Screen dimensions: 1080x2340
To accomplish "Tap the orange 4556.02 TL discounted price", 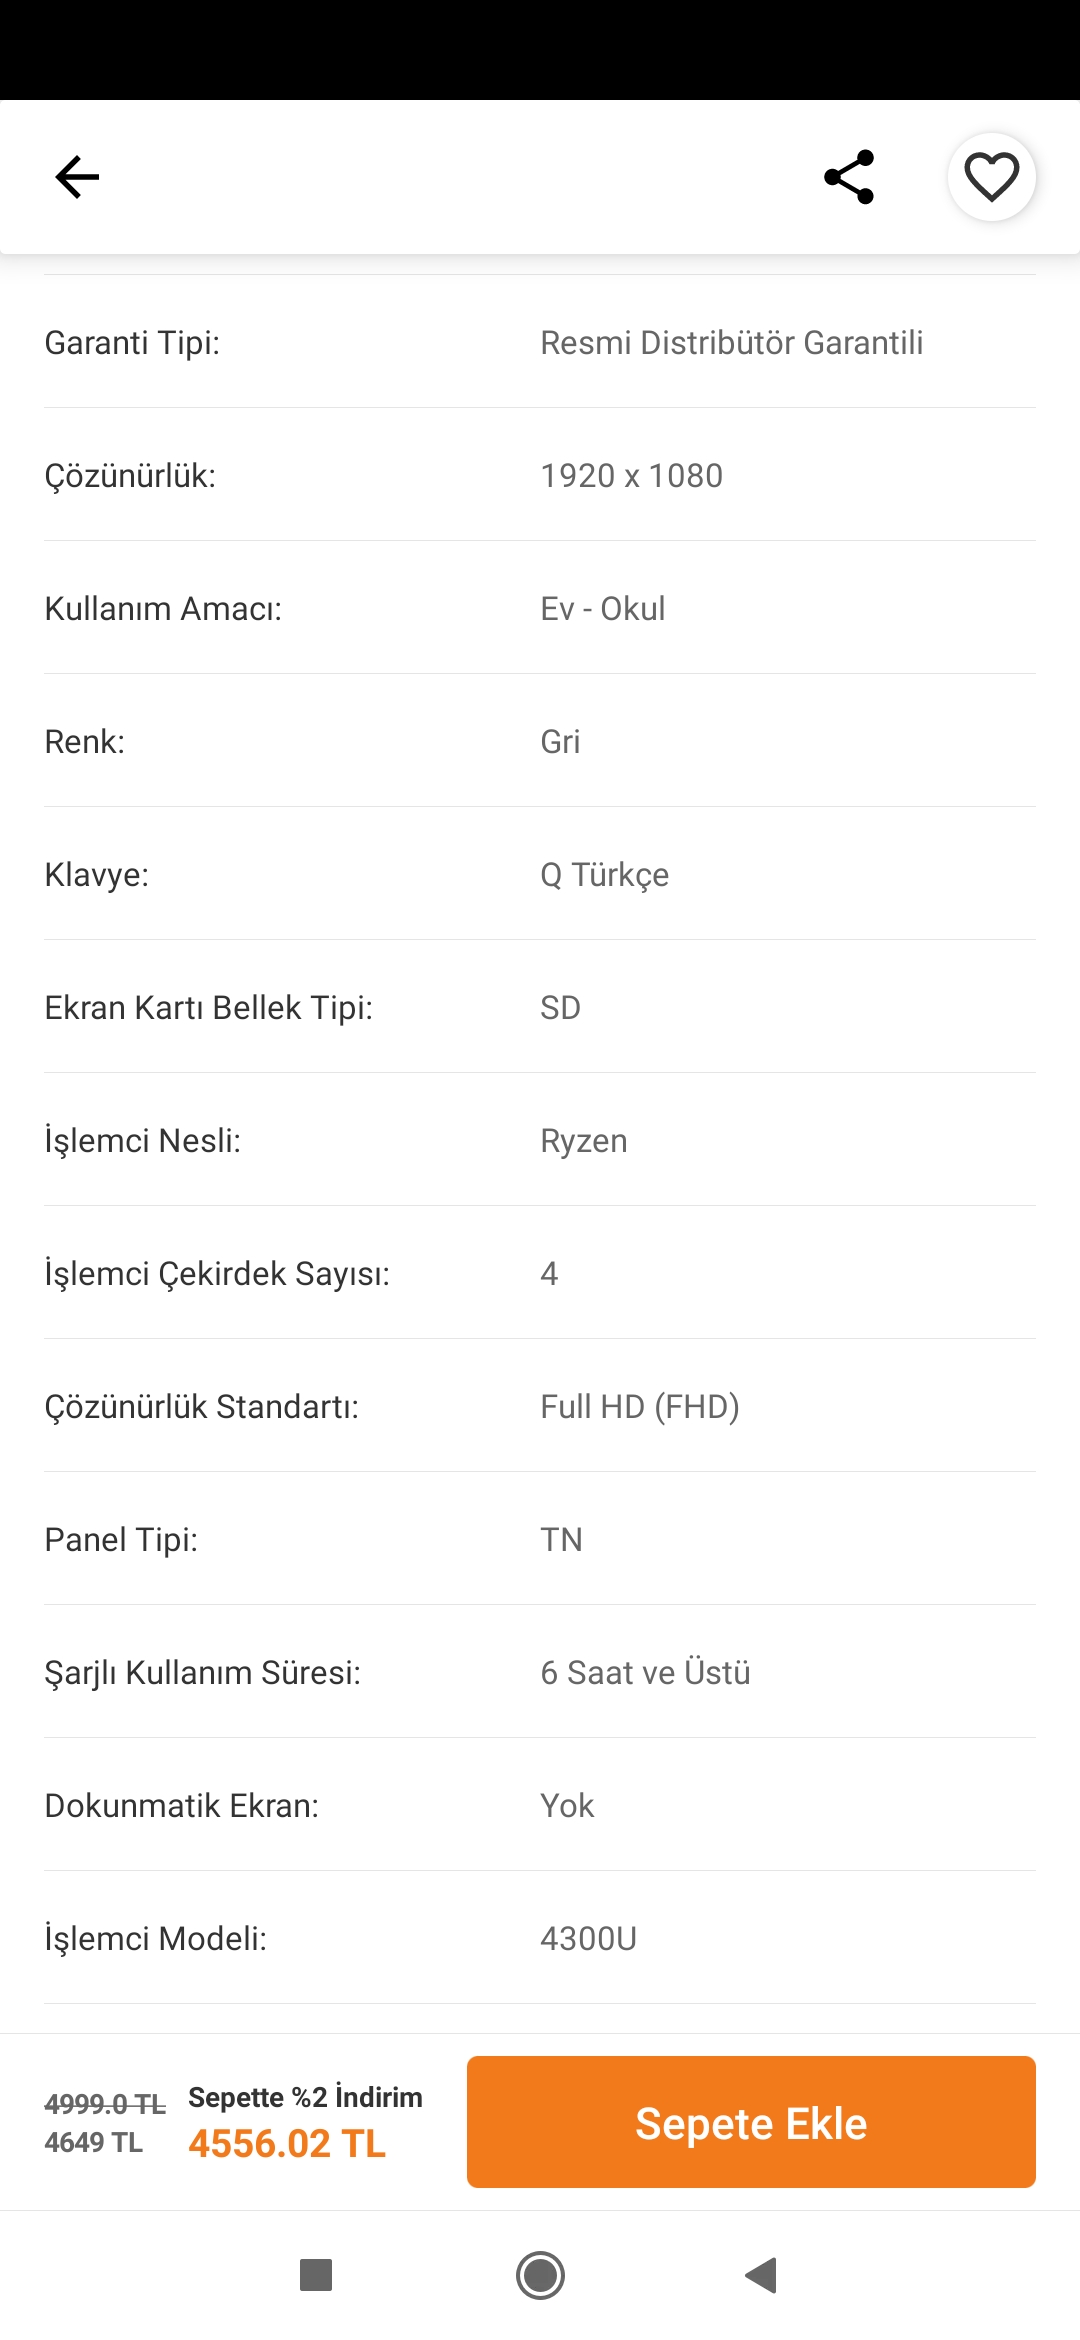I will tap(287, 2144).
